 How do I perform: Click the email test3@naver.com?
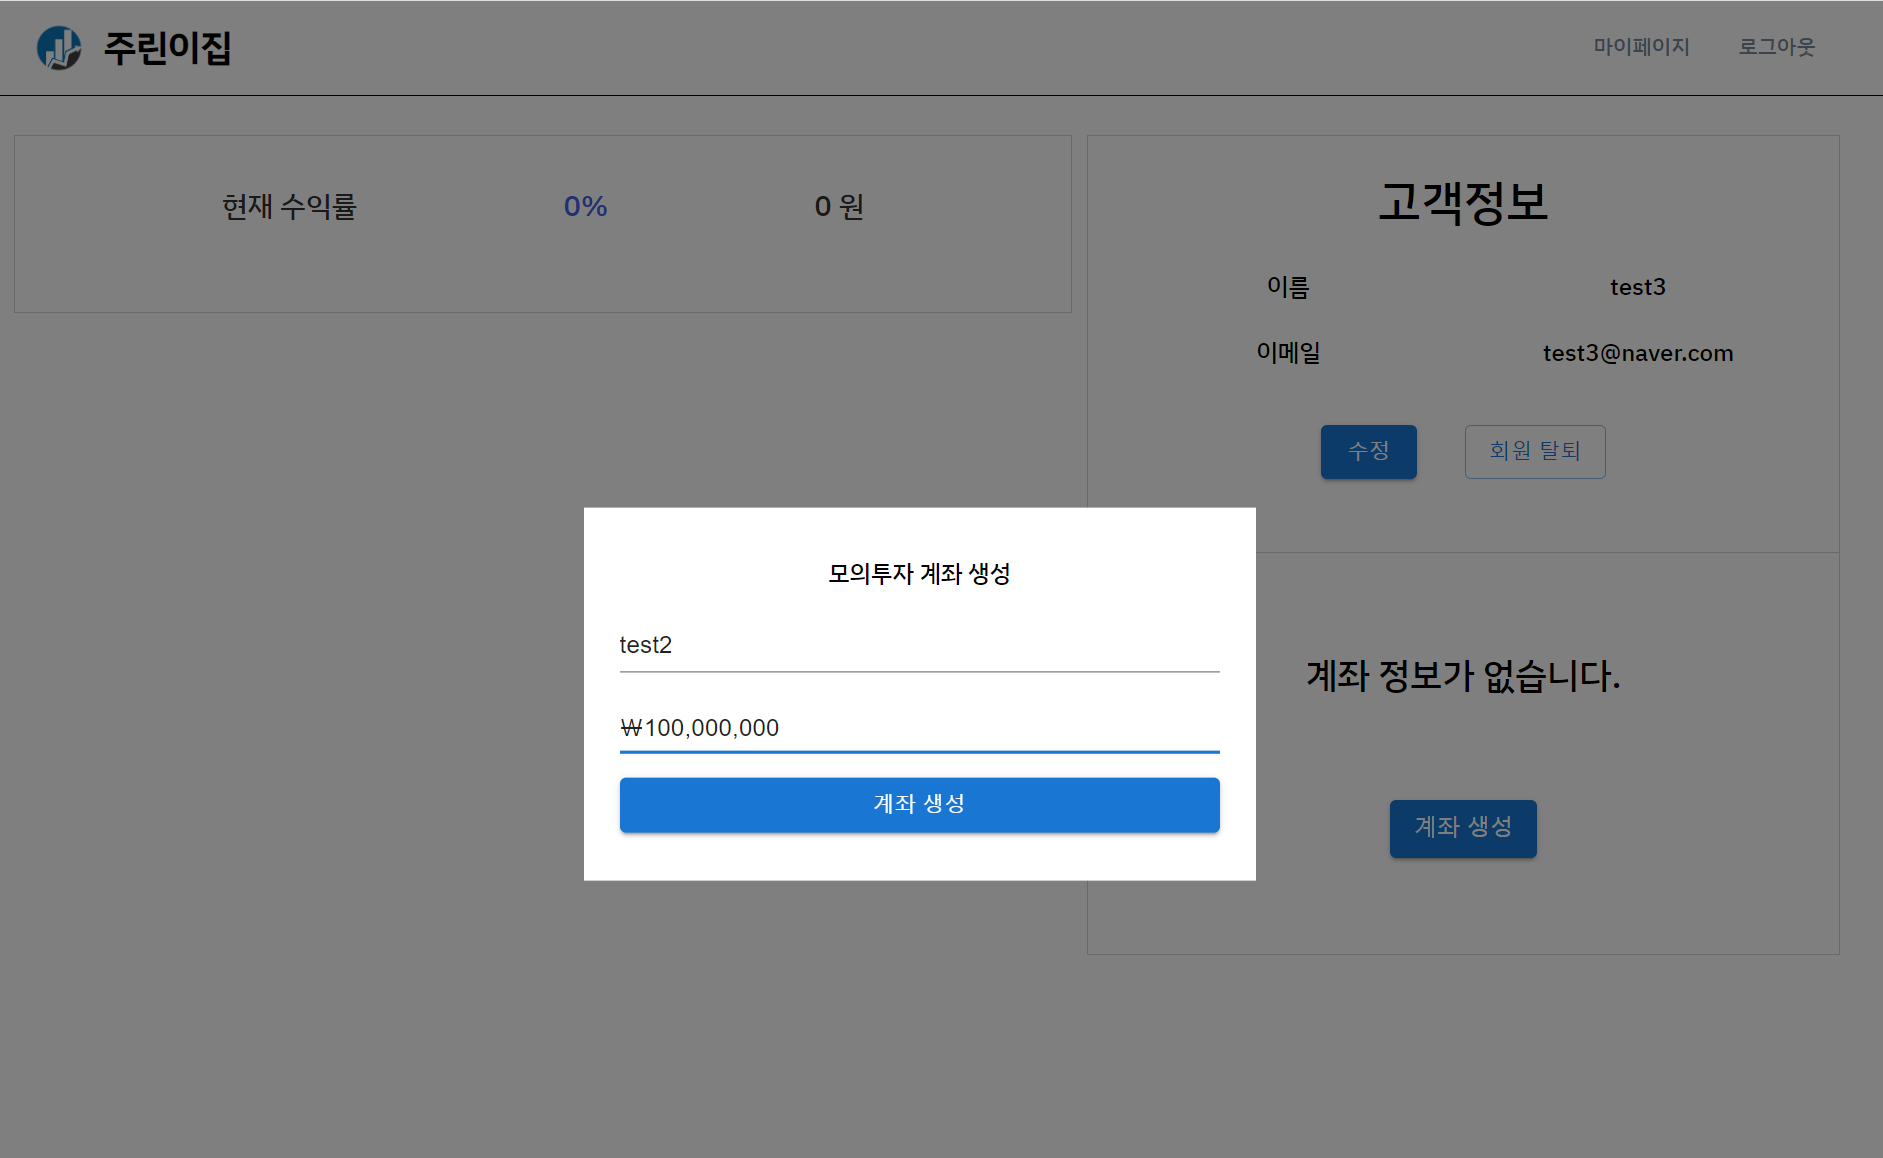(1637, 352)
